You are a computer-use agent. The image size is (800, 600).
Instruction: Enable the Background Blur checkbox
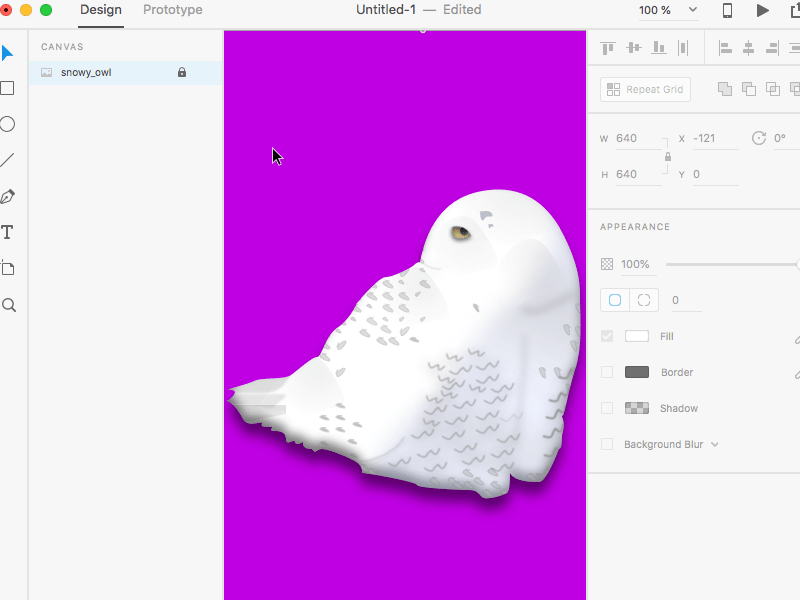pos(606,444)
